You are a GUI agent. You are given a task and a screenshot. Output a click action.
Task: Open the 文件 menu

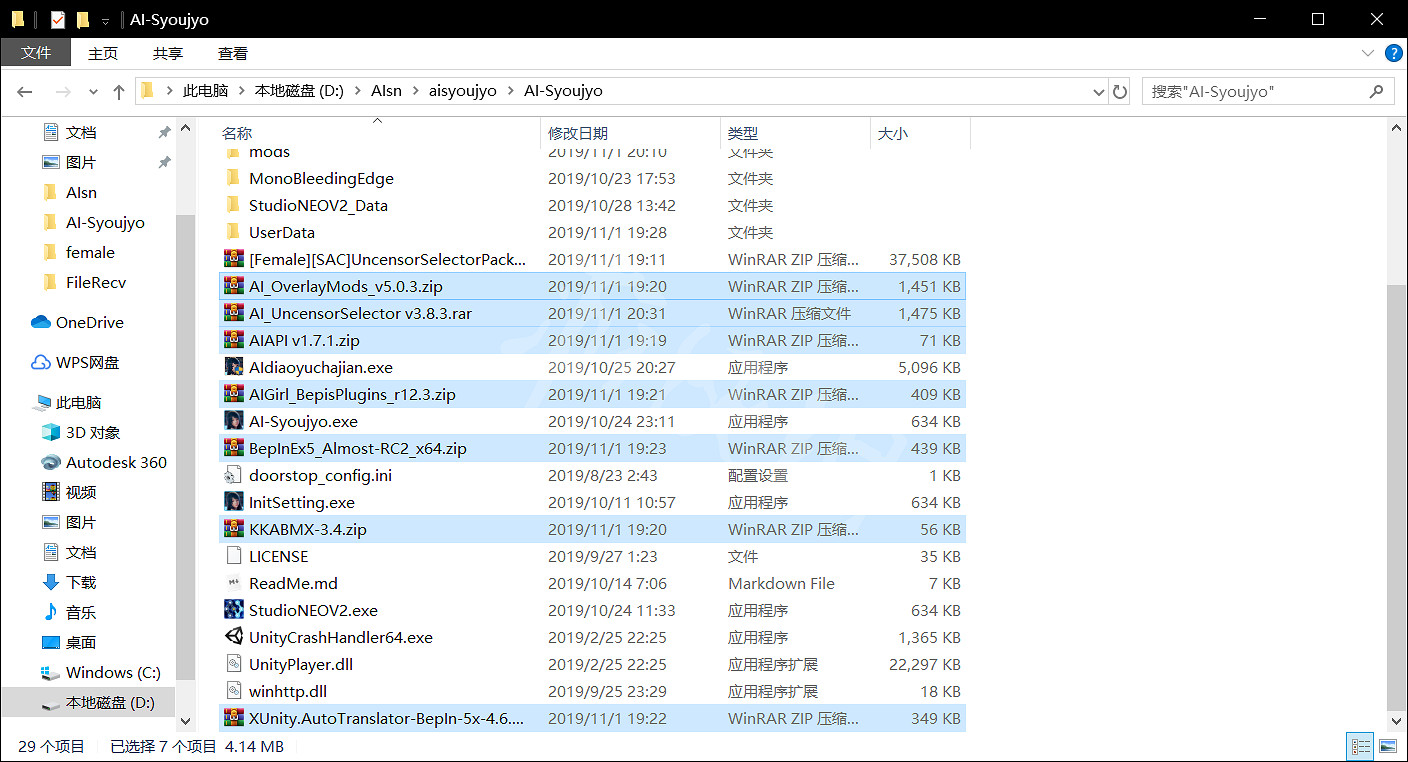click(x=36, y=53)
